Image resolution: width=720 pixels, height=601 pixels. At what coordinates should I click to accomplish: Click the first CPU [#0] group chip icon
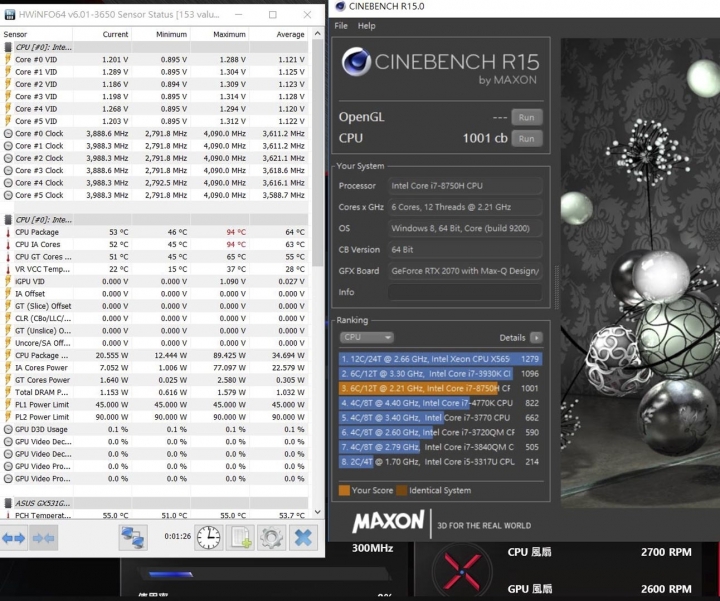(8, 47)
